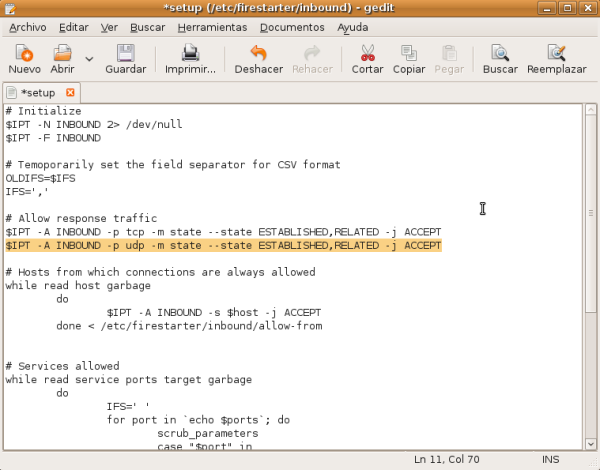Click the highlighted udp INBOUND rule line
The image size is (600, 470).
click(x=223, y=245)
